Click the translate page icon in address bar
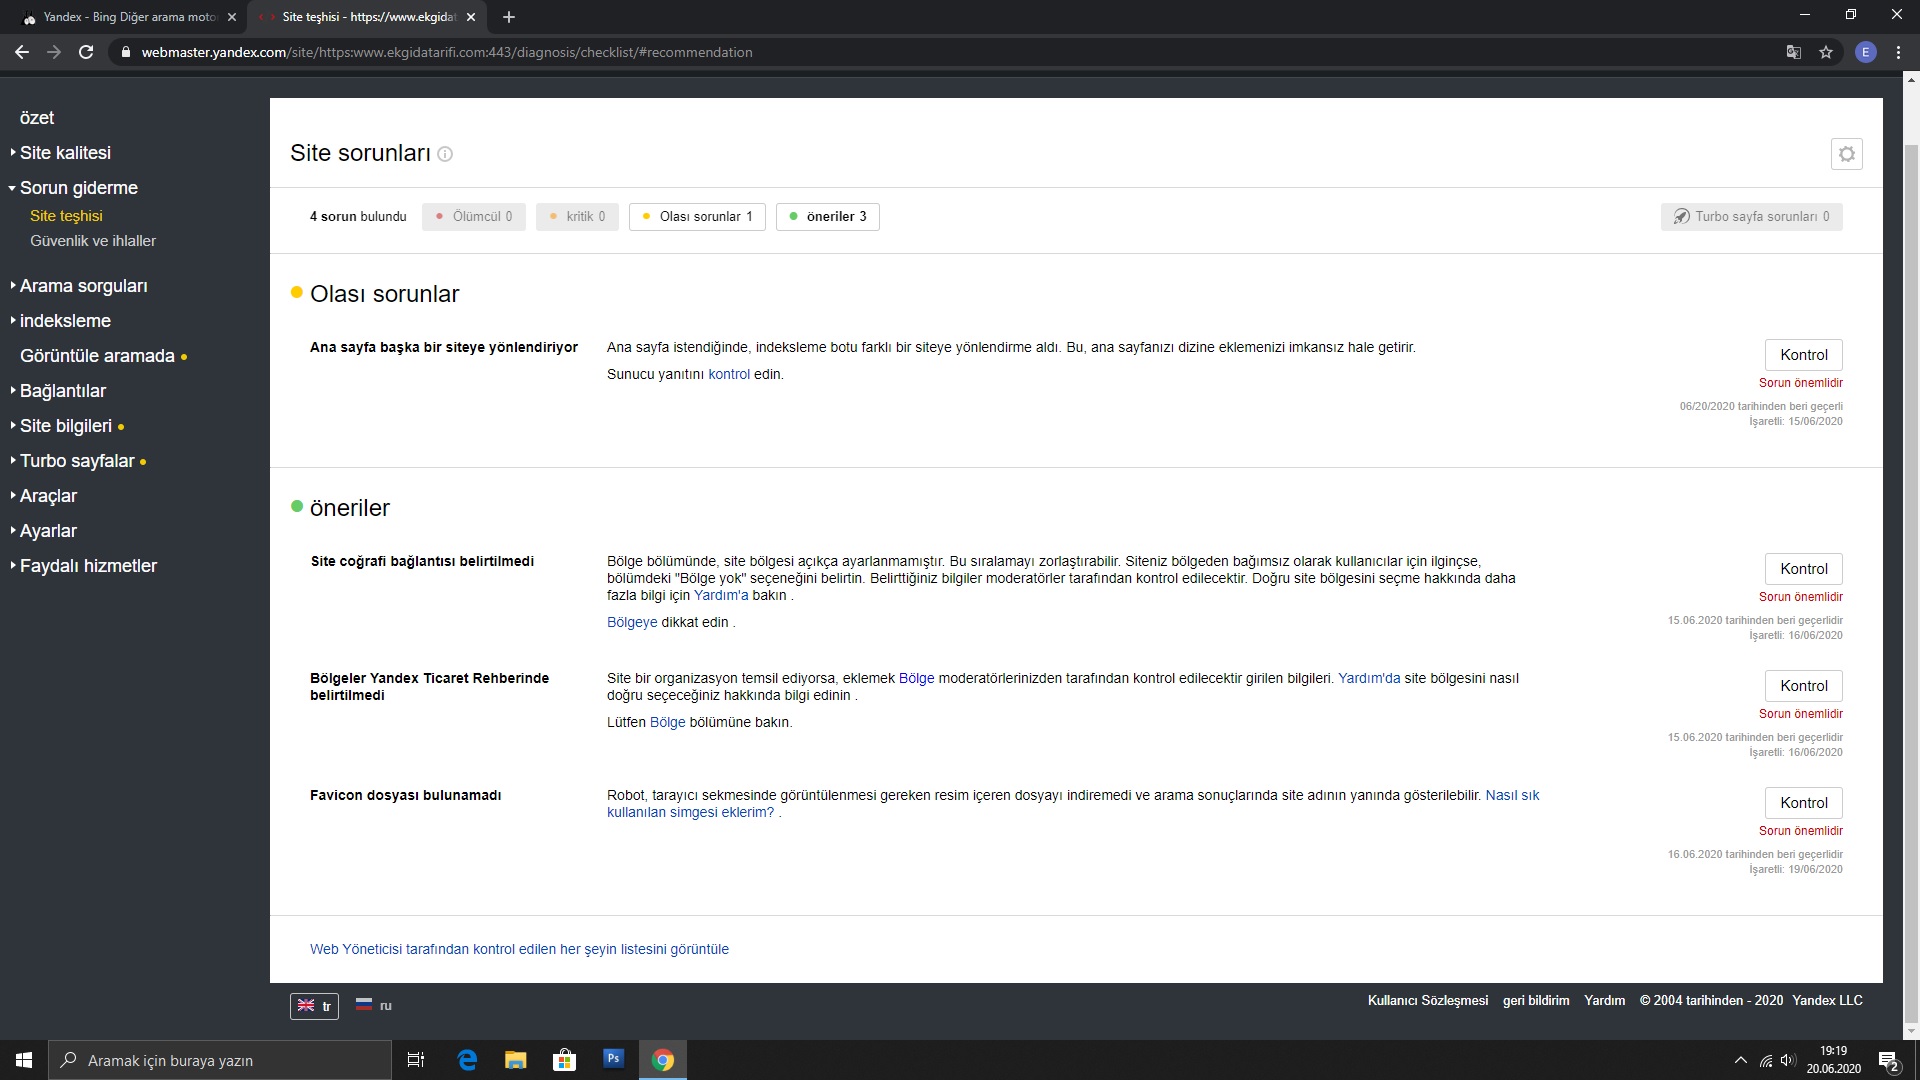Image resolution: width=1920 pixels, height=1080 pixels. coord(1794,52)
